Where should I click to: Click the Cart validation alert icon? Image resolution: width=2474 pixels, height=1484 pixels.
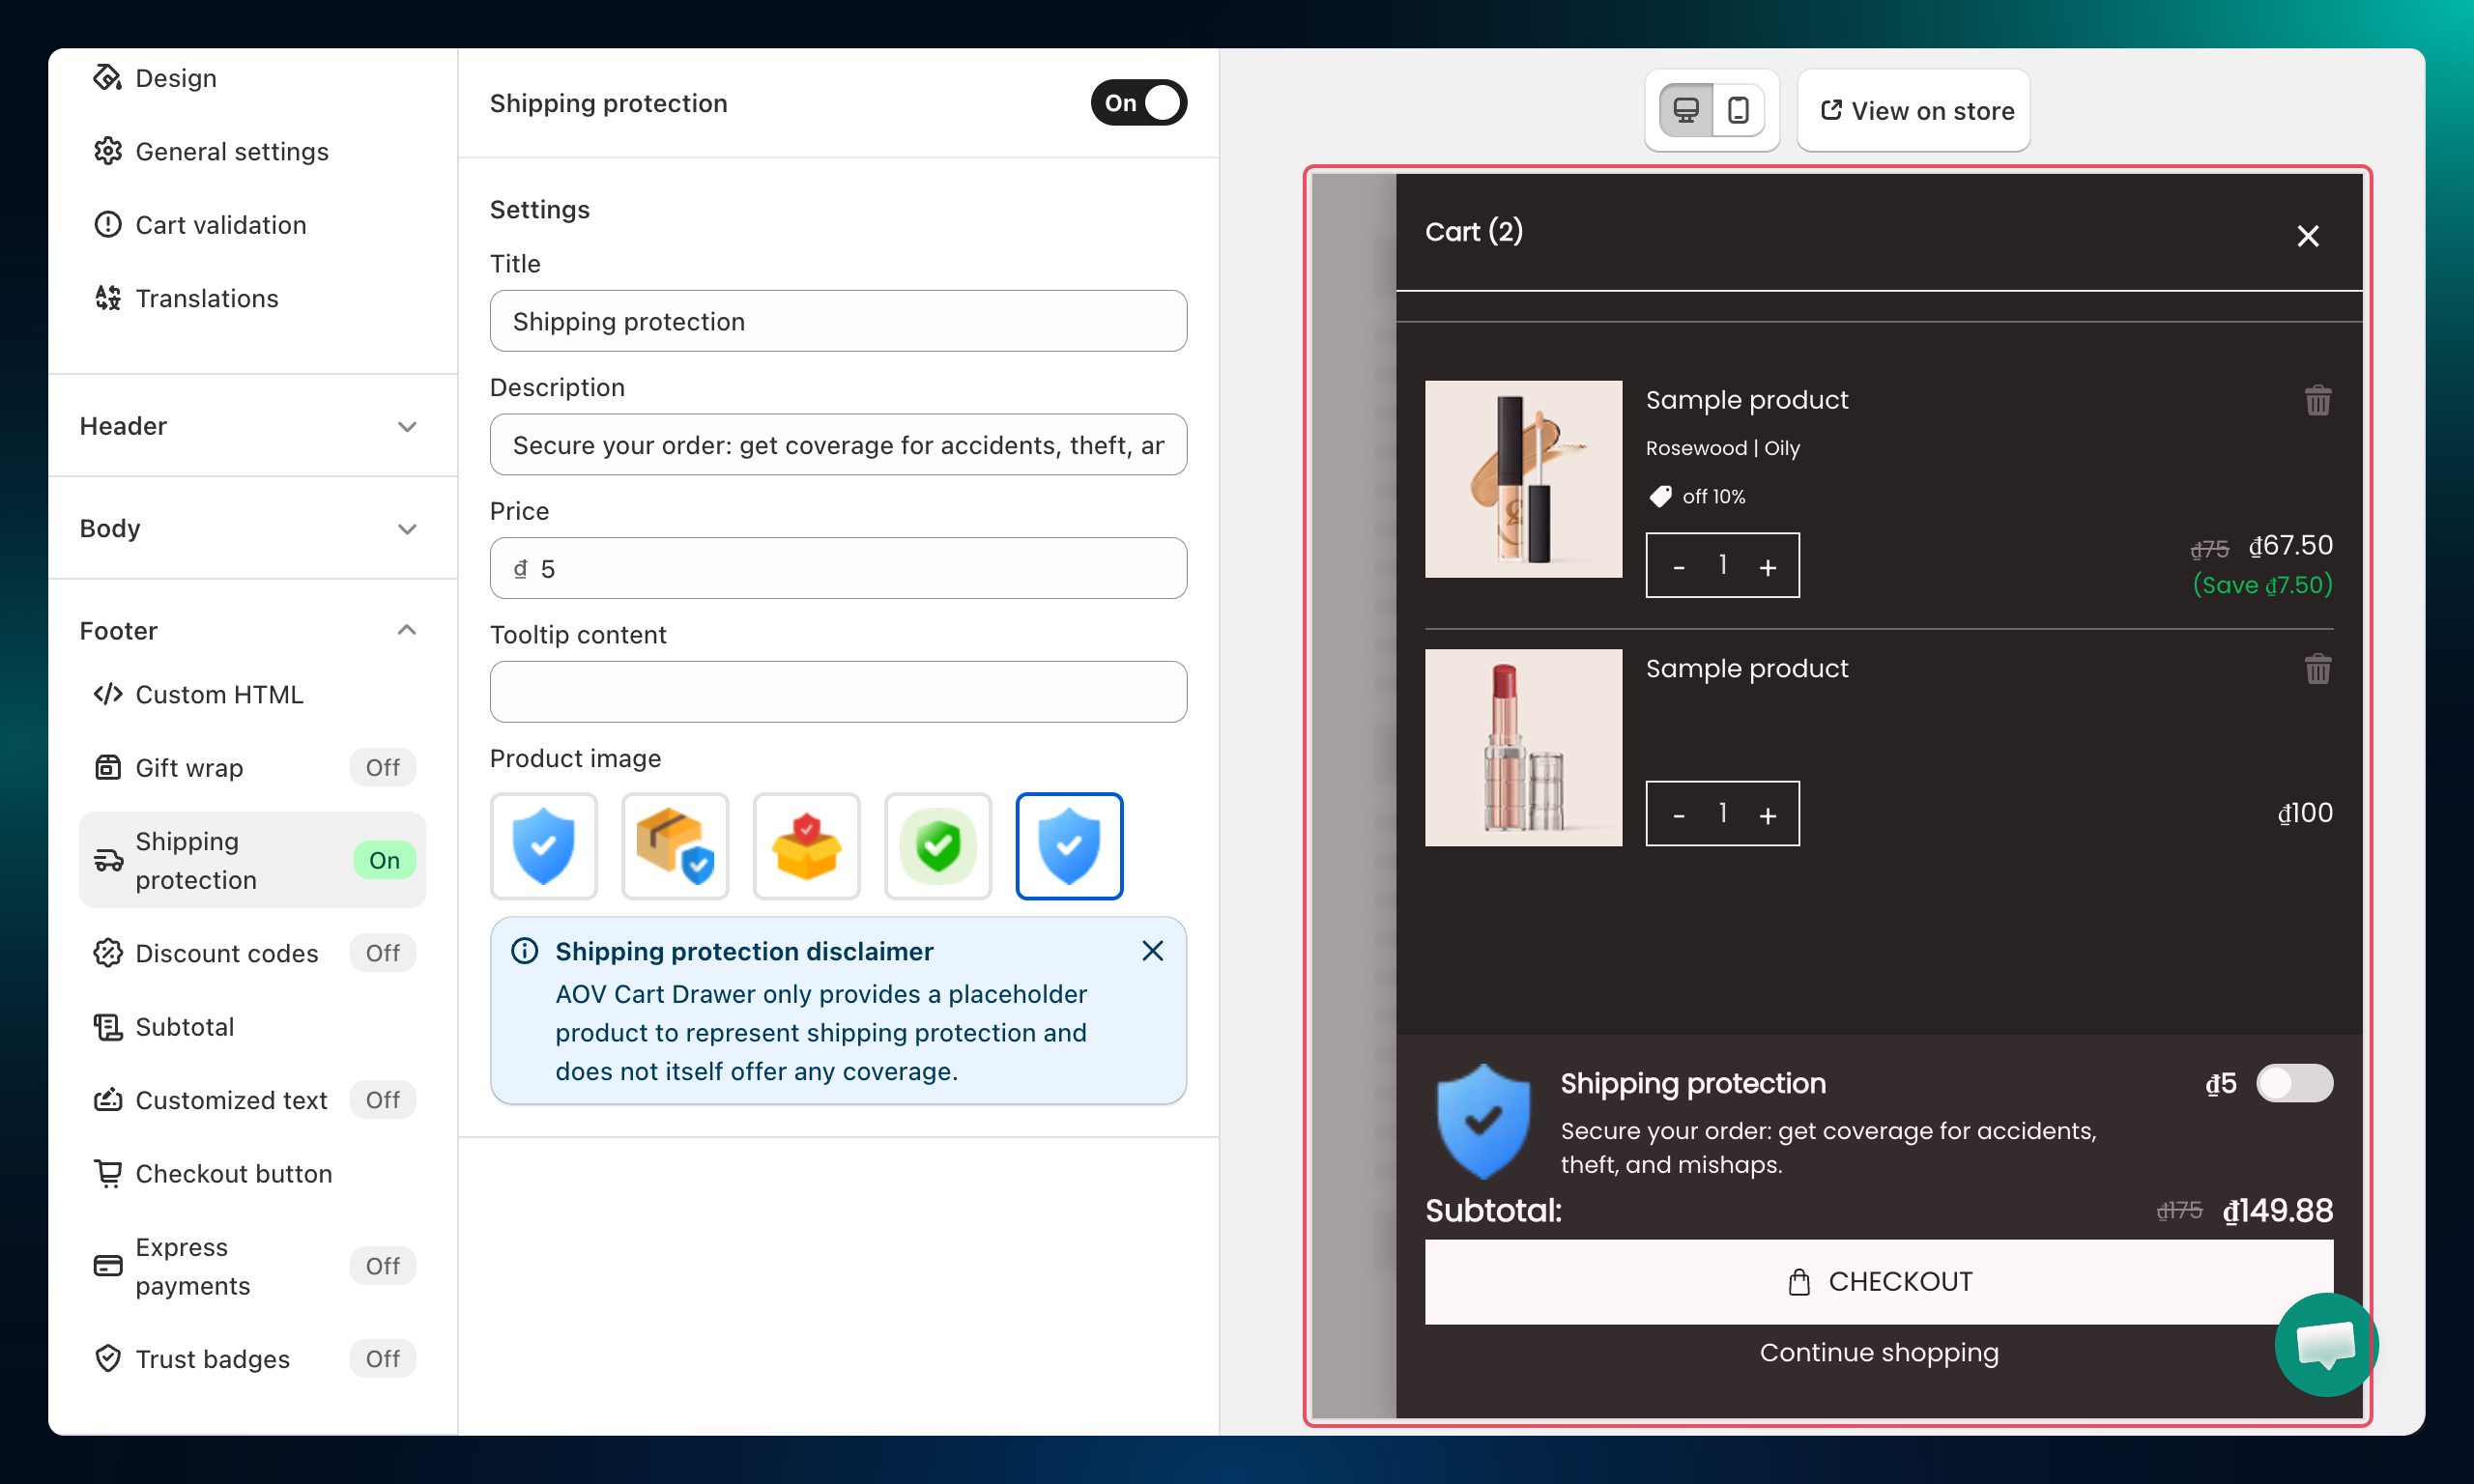(107, 225)
